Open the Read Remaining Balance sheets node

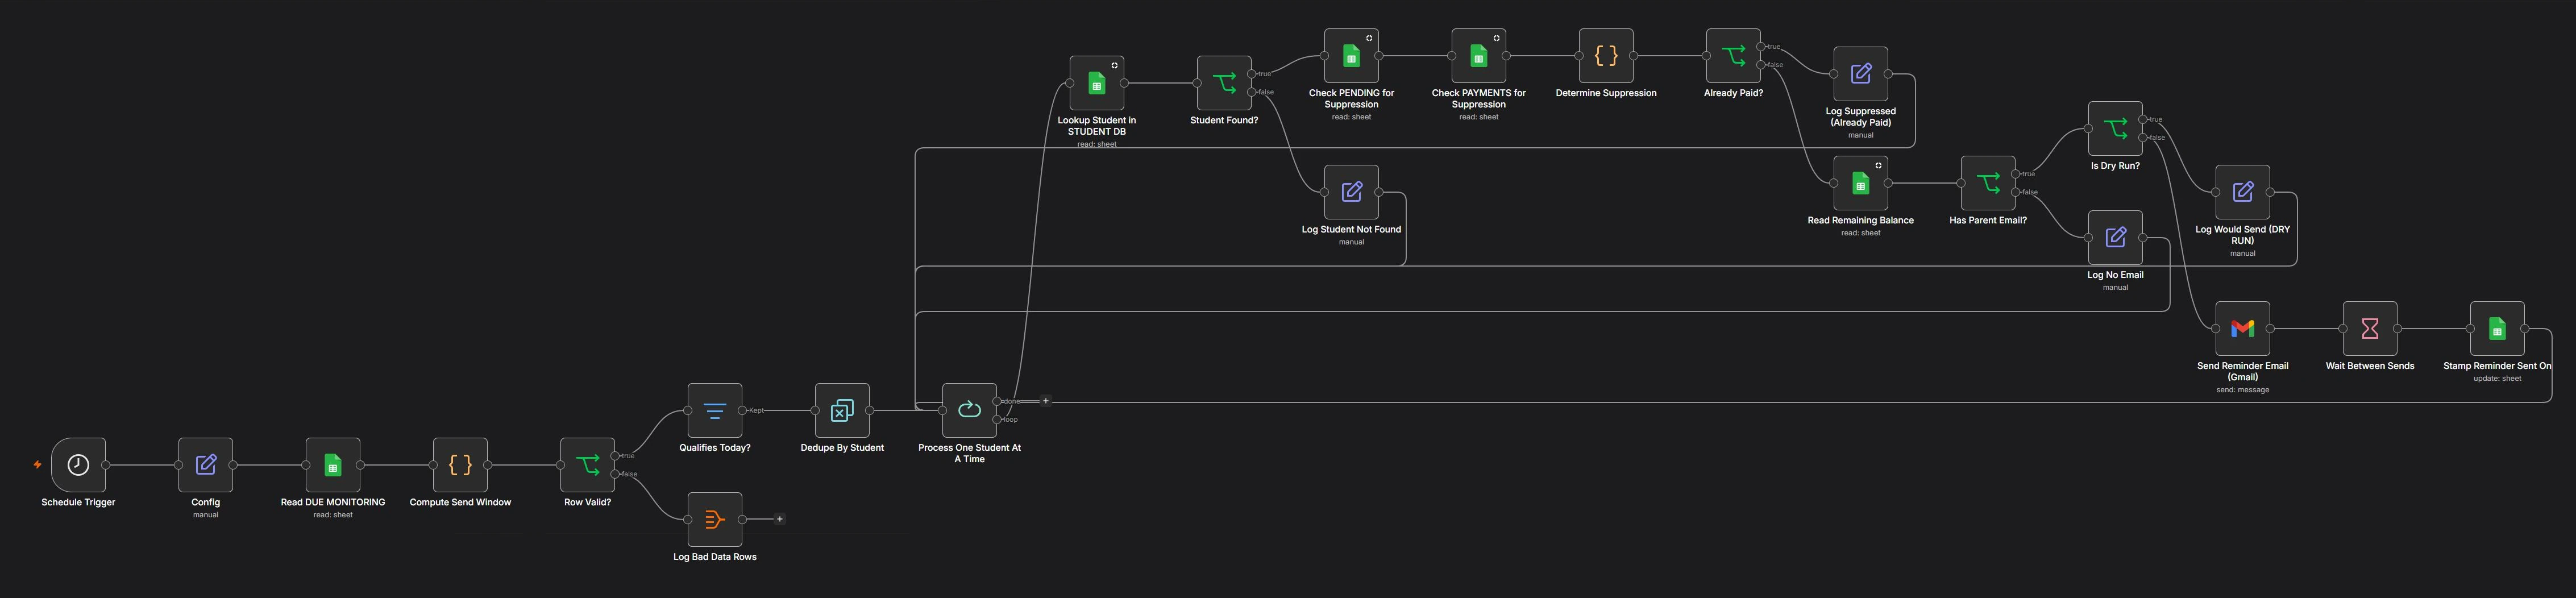coord(1861,183)
